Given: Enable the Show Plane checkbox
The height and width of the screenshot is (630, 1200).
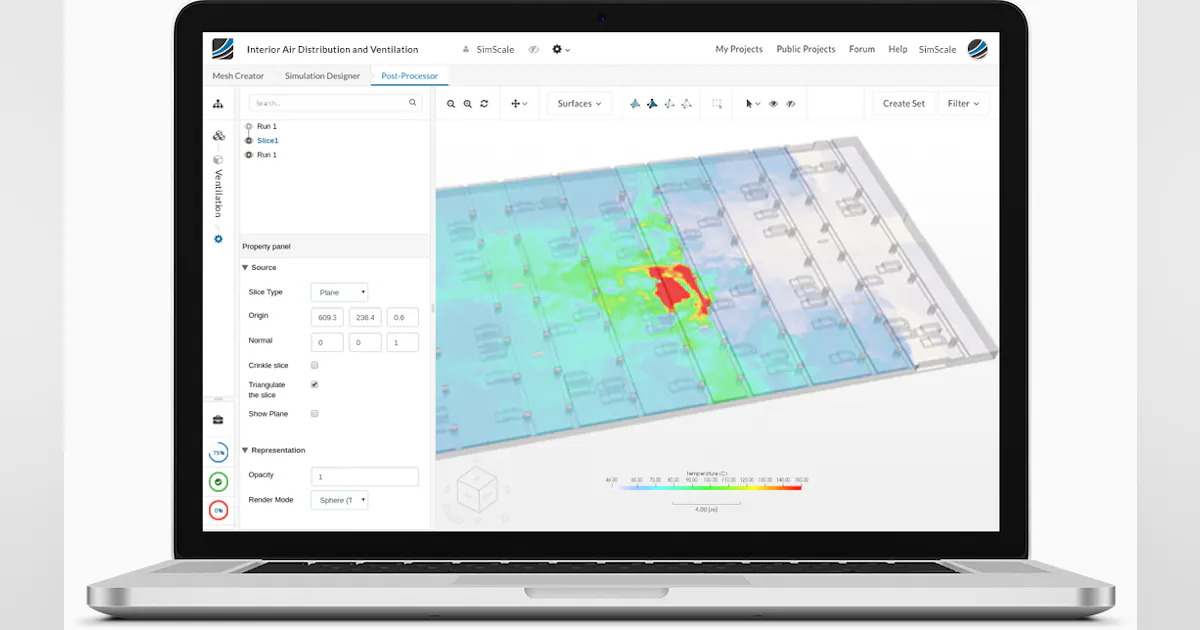Looking at the screenshot, I should [315, 413].
